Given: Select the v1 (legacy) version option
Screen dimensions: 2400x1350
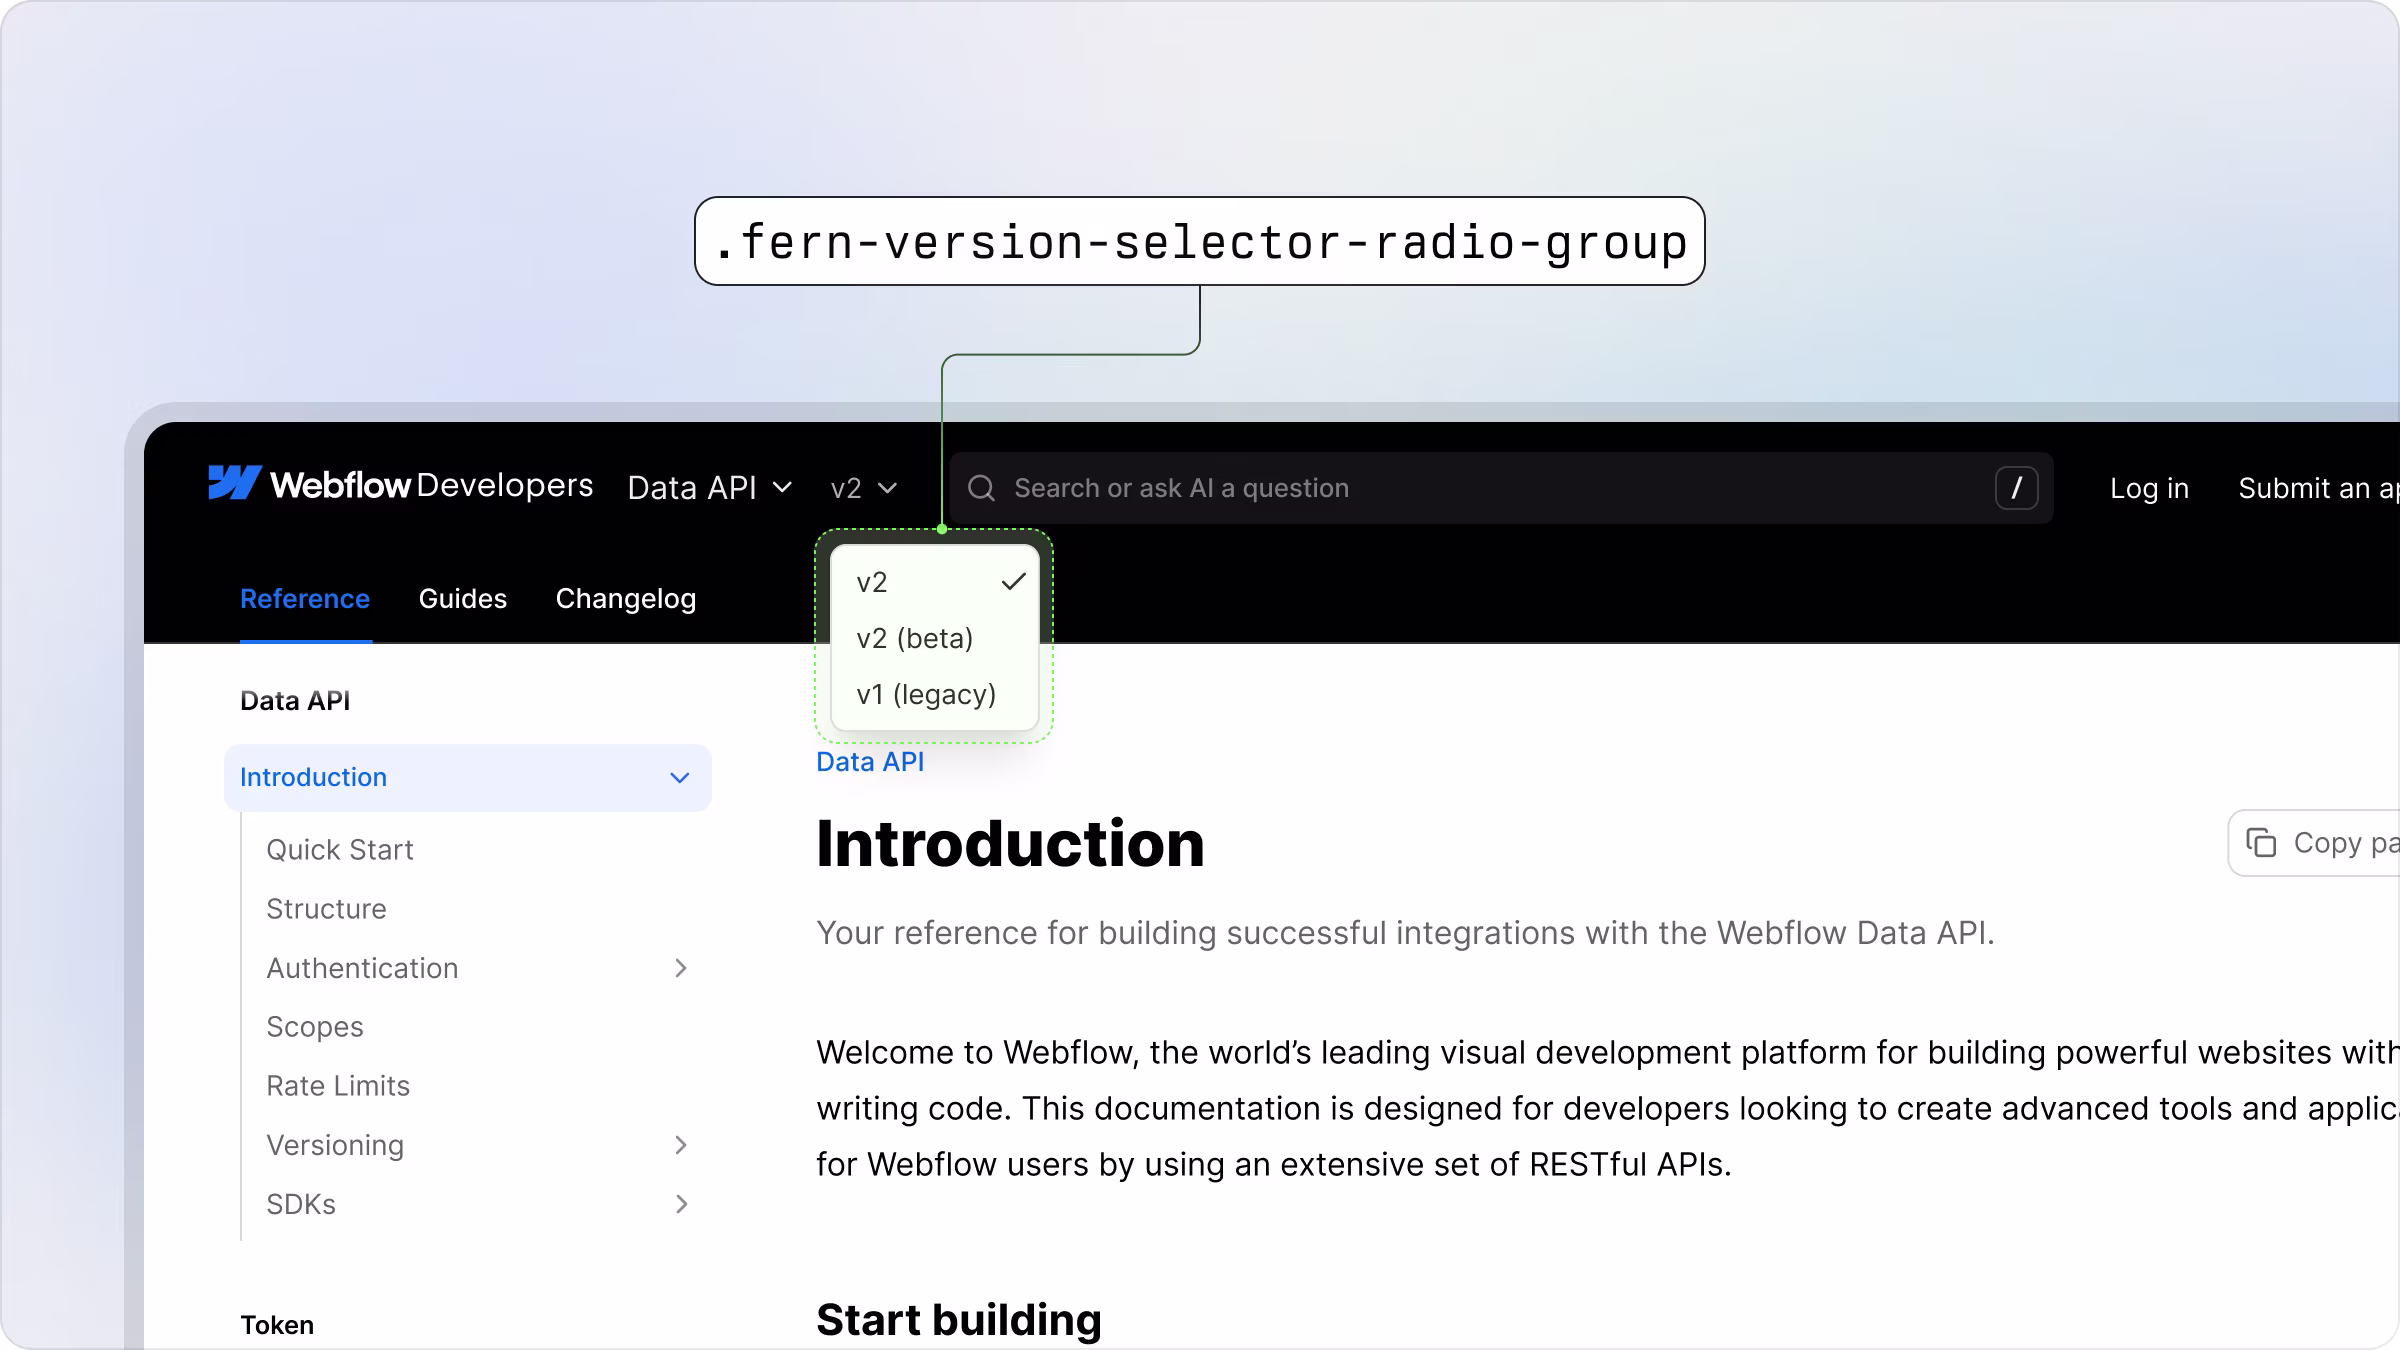Looking at the screenshot, I should 925,694.
